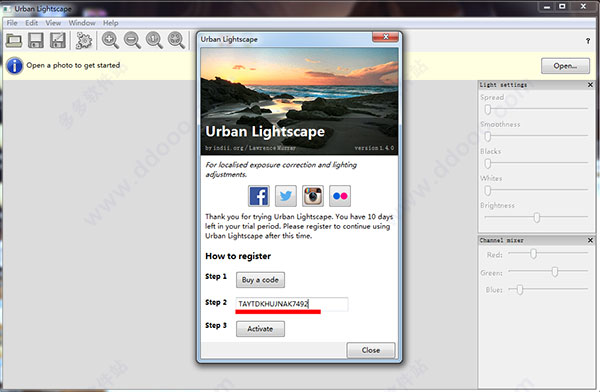The image size is (600, 392).
Task: Open the Facebook icon link
Action: [x=259, y=196]
